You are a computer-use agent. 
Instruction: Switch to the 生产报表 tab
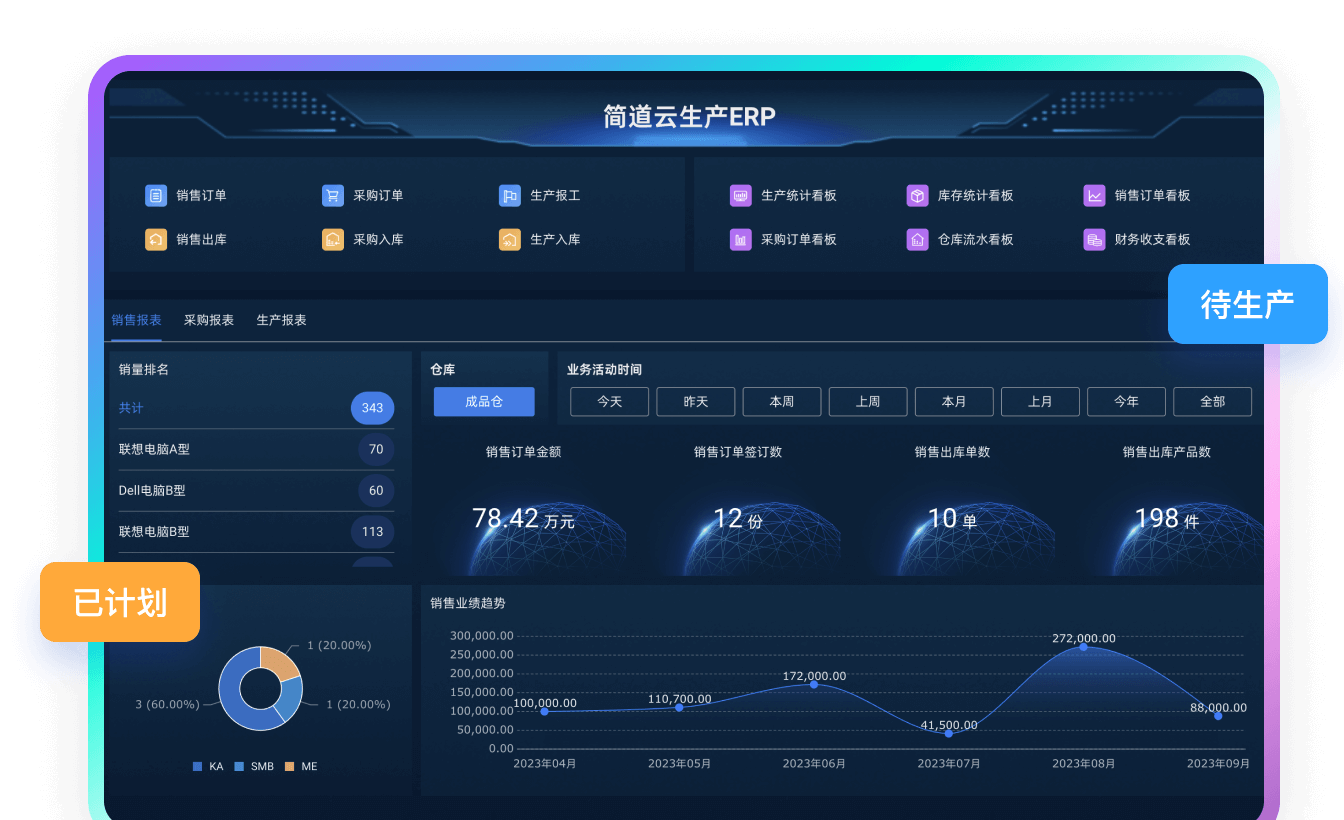click(281, 321)
